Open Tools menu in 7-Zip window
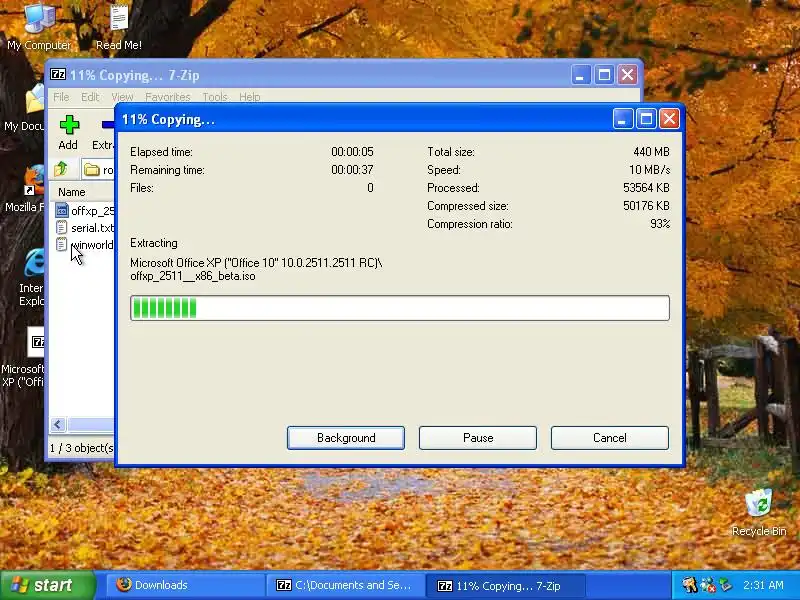The height and width of the screenshot is (600, 800). coord(214,97)
